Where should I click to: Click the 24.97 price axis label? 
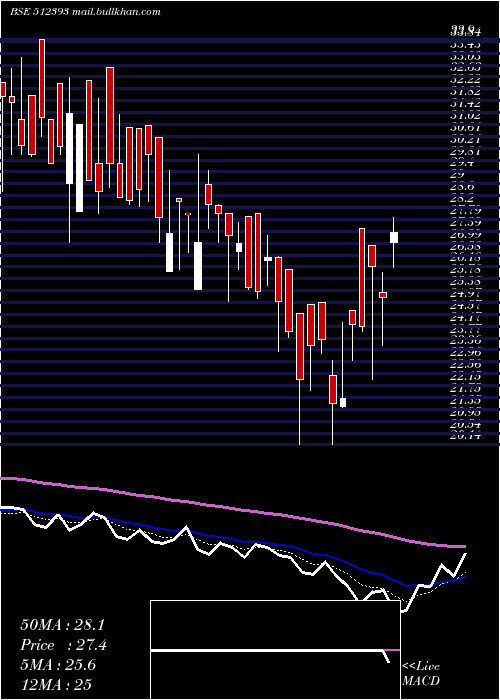tap(465, 294)
